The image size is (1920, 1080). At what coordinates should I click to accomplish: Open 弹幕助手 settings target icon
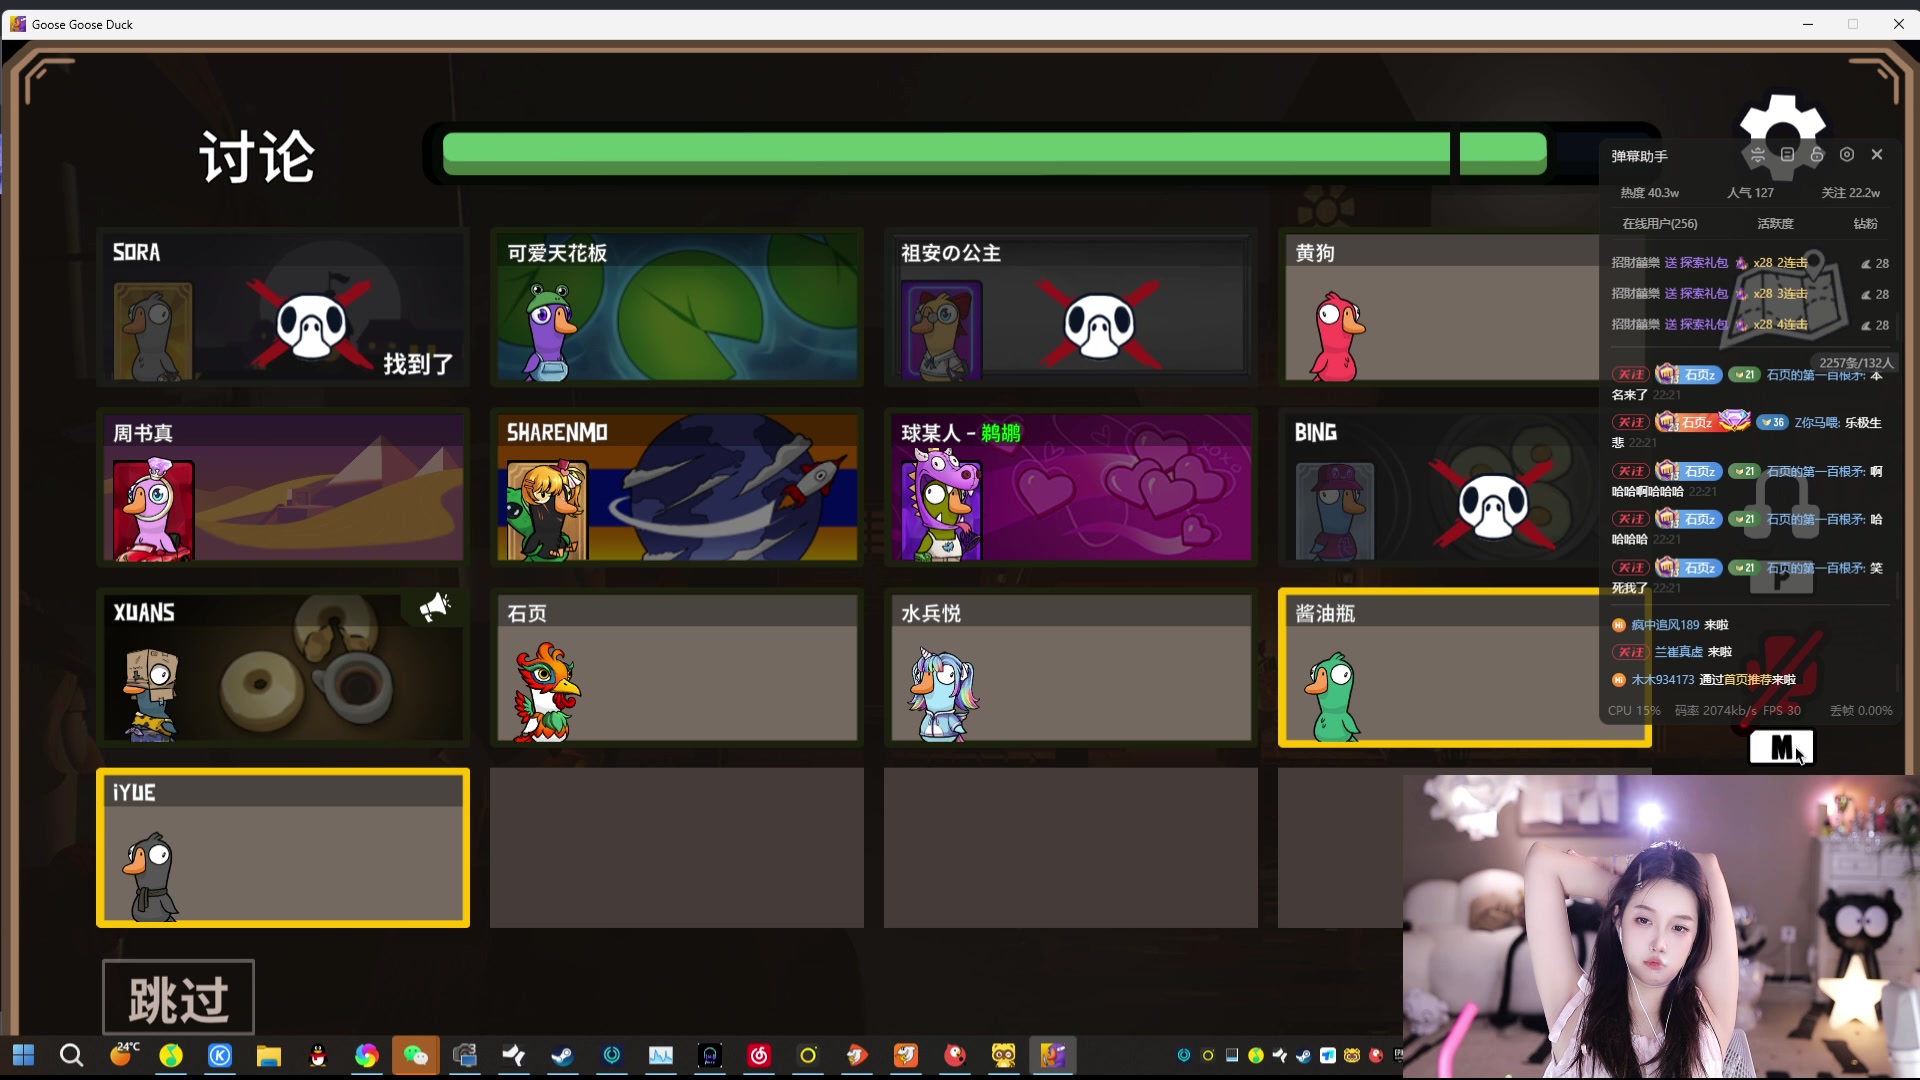click(1847, 155)
